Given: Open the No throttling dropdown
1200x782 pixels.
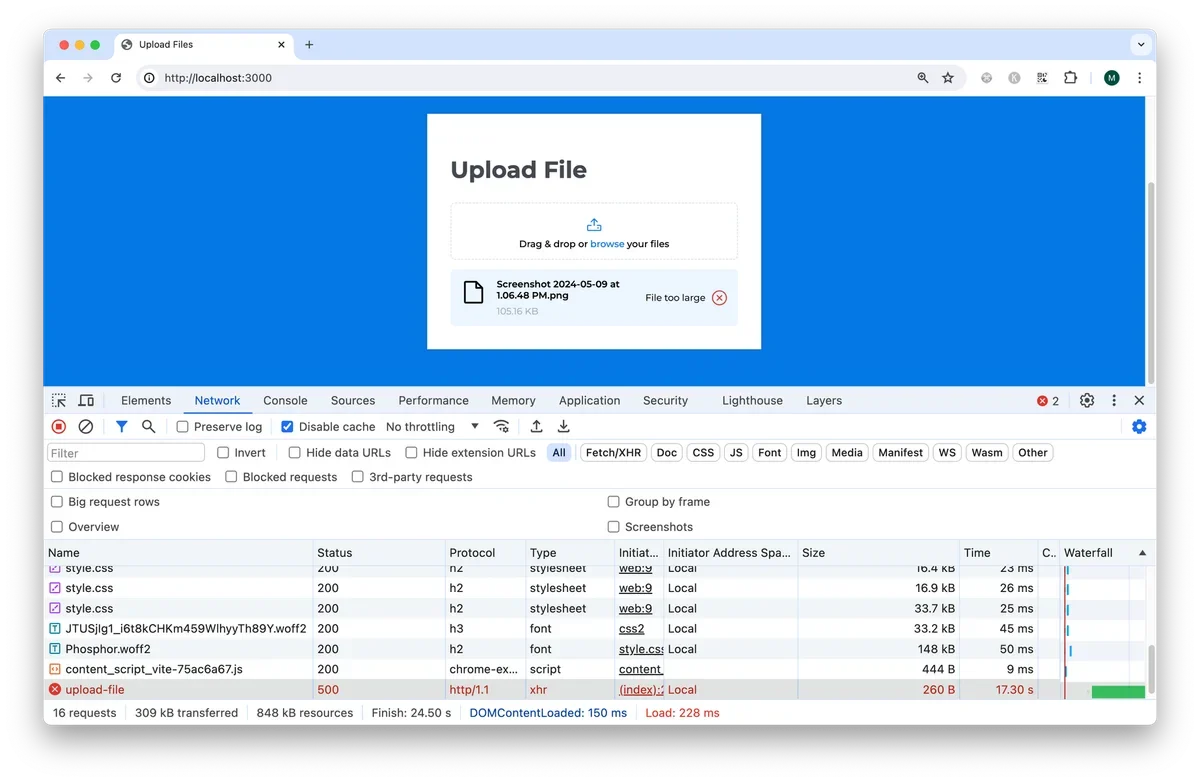Looking at the screenshot, I should point(432,426).
